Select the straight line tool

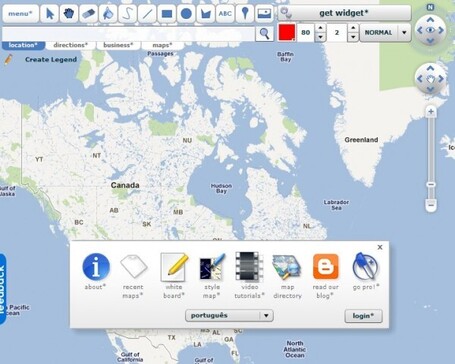click(147, 14)
